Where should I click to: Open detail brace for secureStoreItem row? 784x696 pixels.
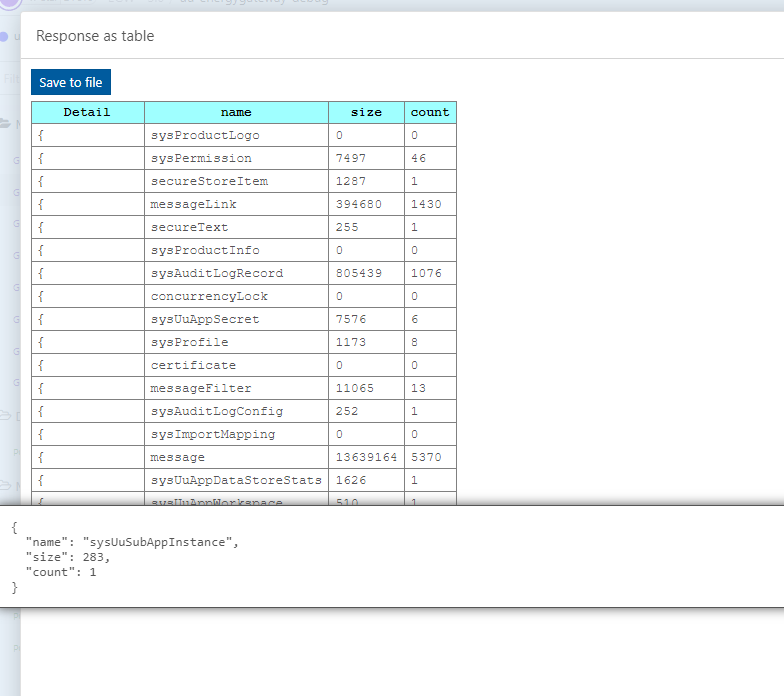click(41, 181)
